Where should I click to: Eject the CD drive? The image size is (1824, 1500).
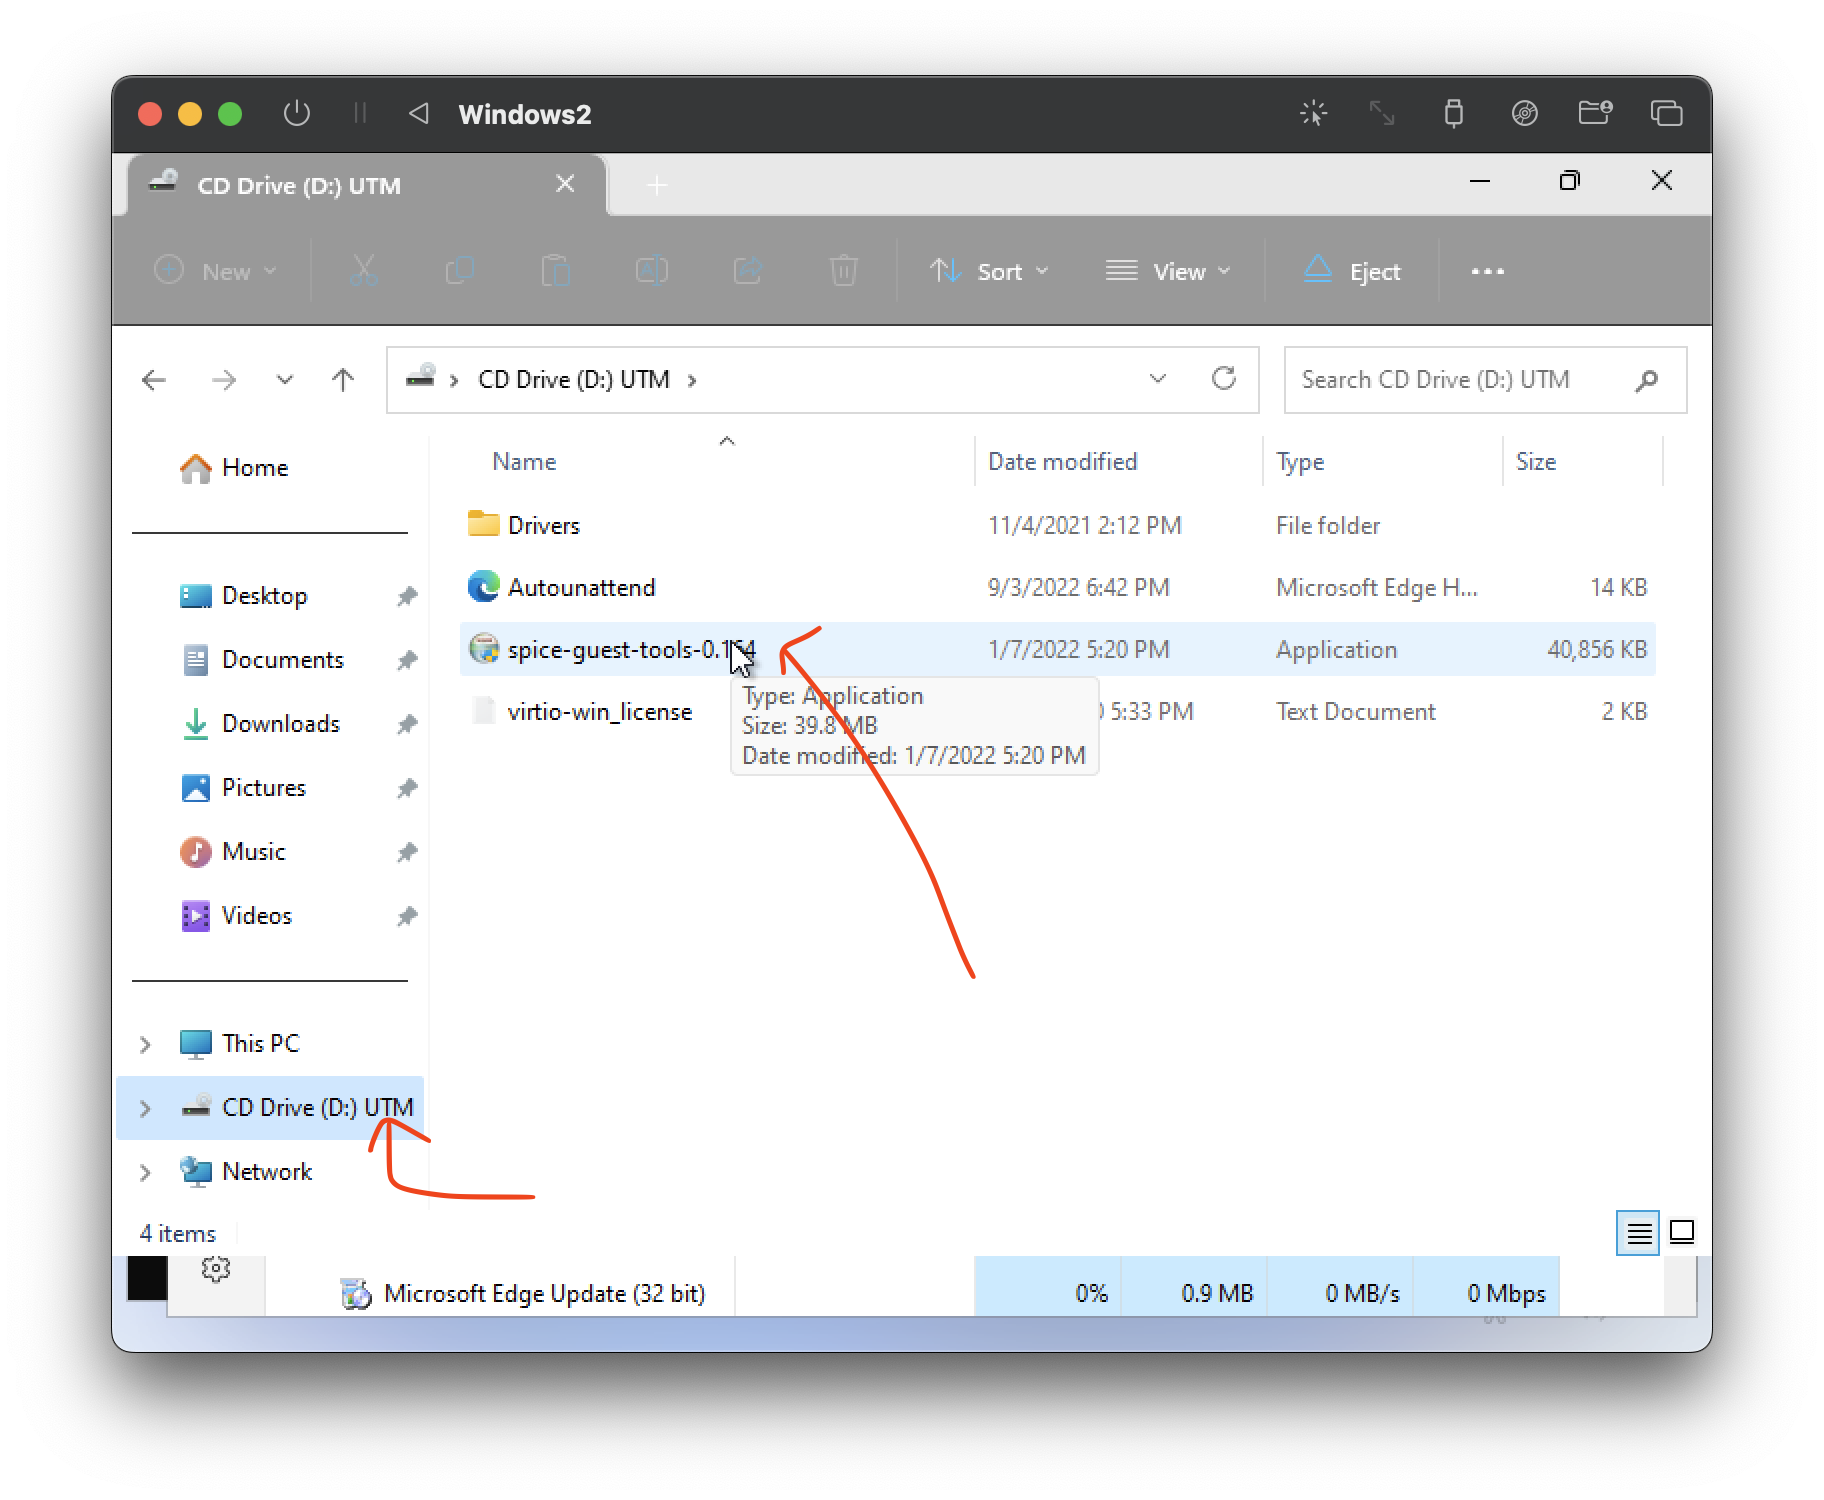1352,271
